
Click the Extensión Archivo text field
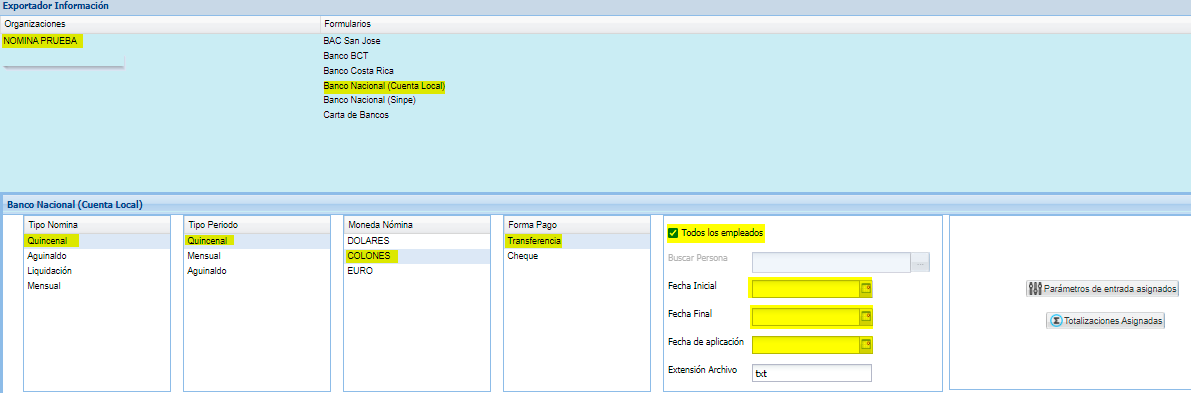811,374
